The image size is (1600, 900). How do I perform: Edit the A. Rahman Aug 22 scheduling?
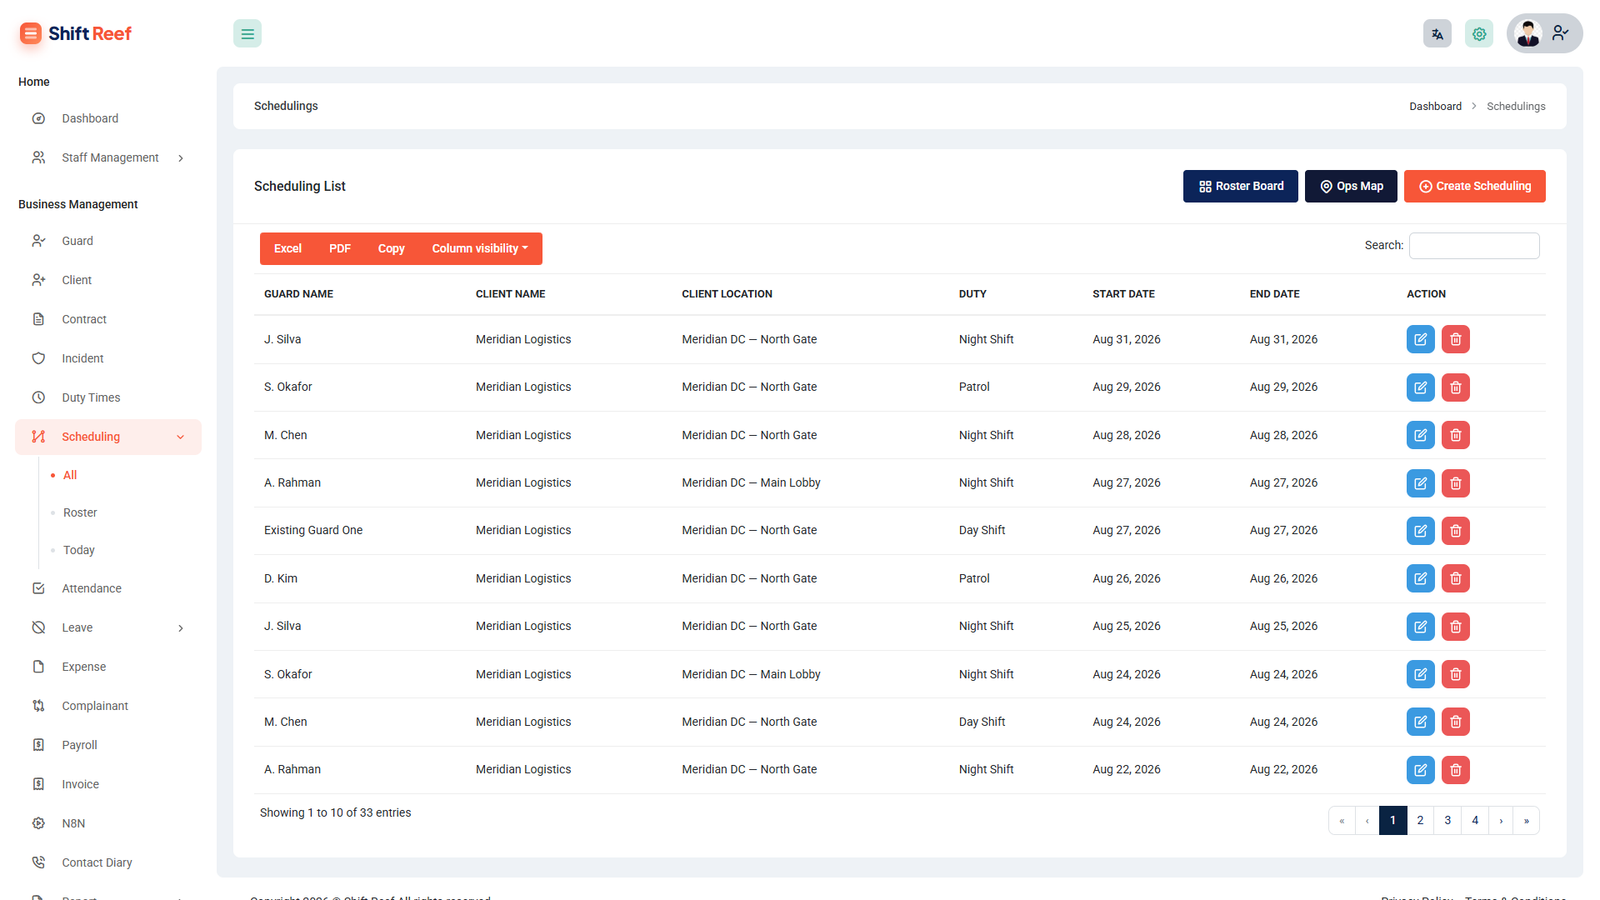pyautogui.click(x=1420, y=770)
